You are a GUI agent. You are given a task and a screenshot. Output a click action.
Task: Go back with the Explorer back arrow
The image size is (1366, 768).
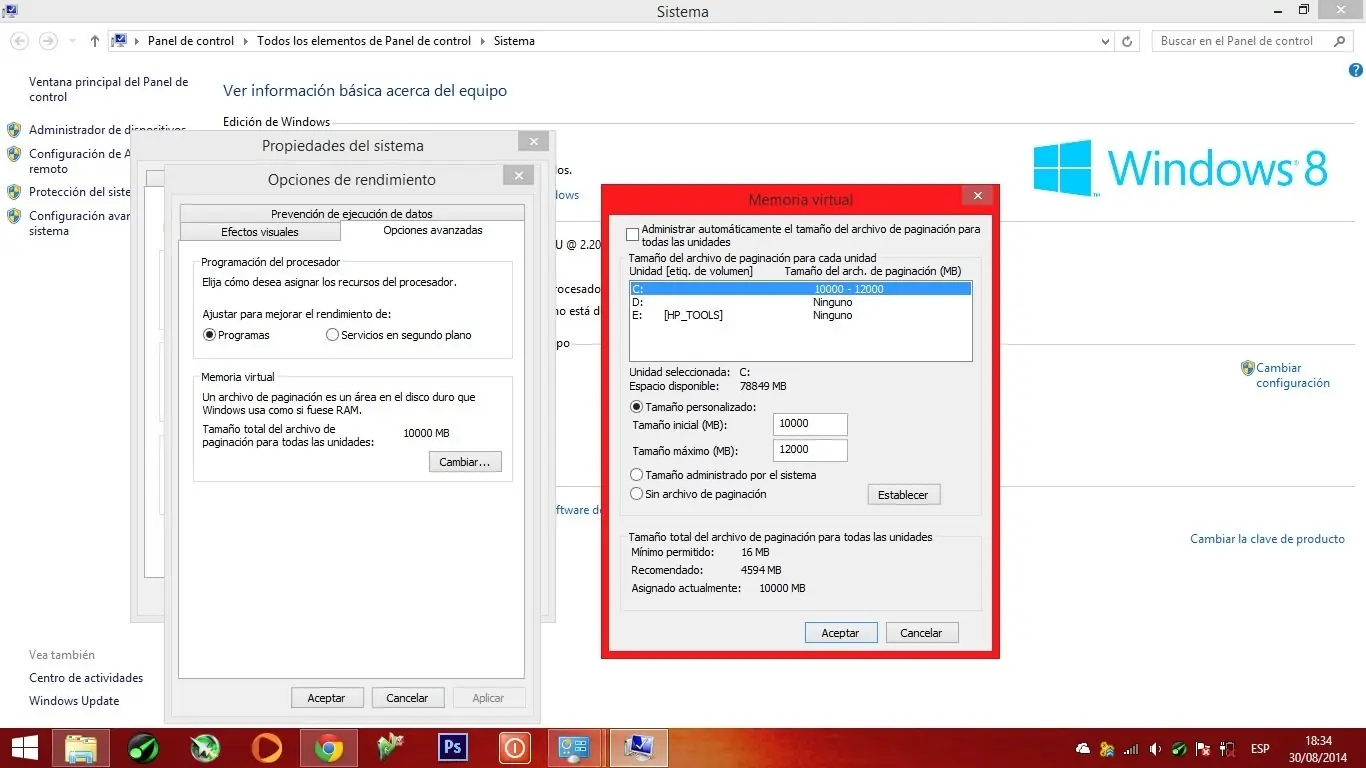(19, 41)
